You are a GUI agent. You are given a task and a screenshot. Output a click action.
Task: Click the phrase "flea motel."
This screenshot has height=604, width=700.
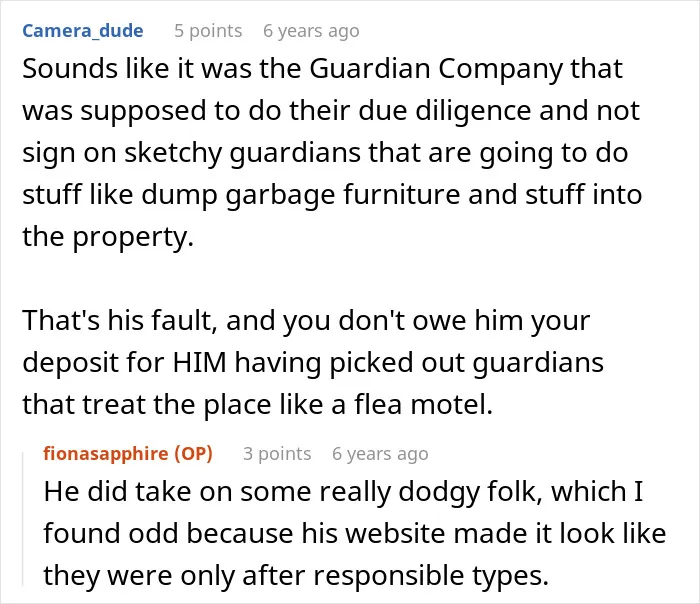tap(424, 404)
